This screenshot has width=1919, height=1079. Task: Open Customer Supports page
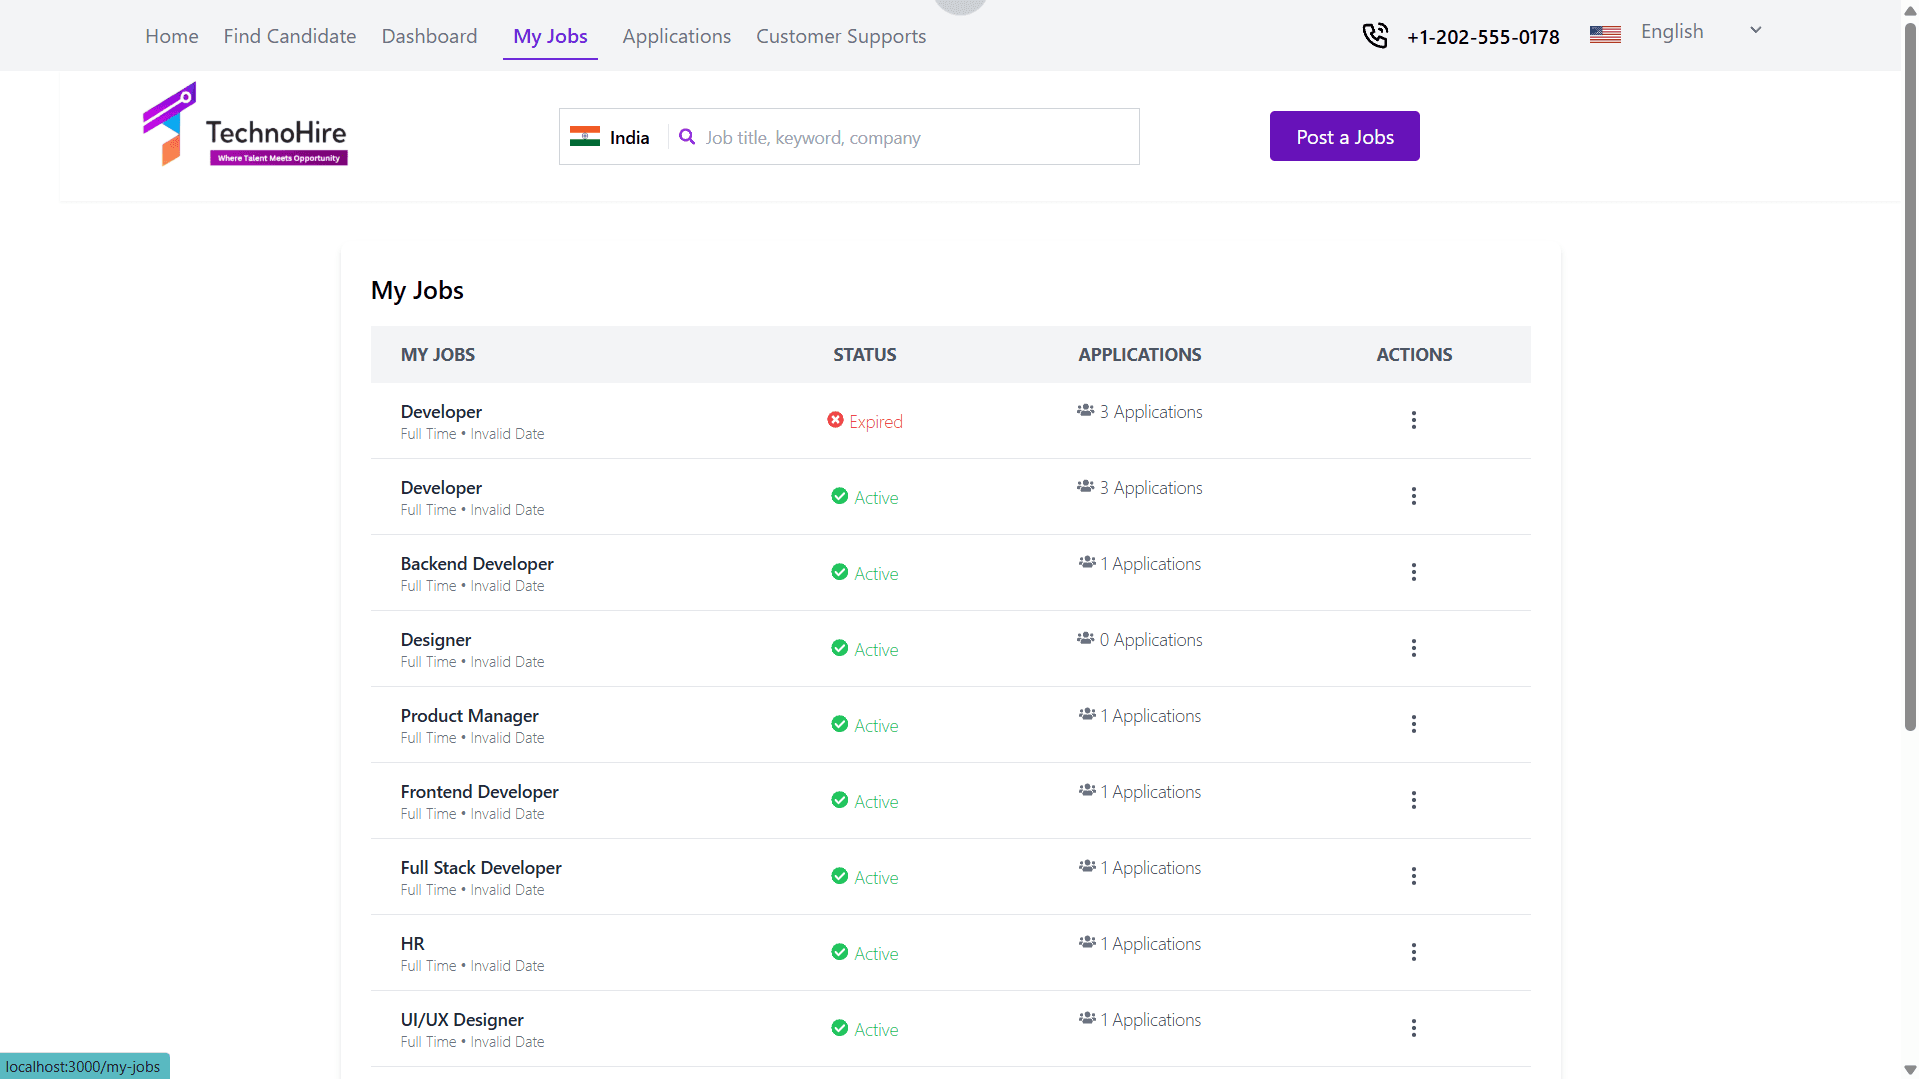tap(841, 36)
